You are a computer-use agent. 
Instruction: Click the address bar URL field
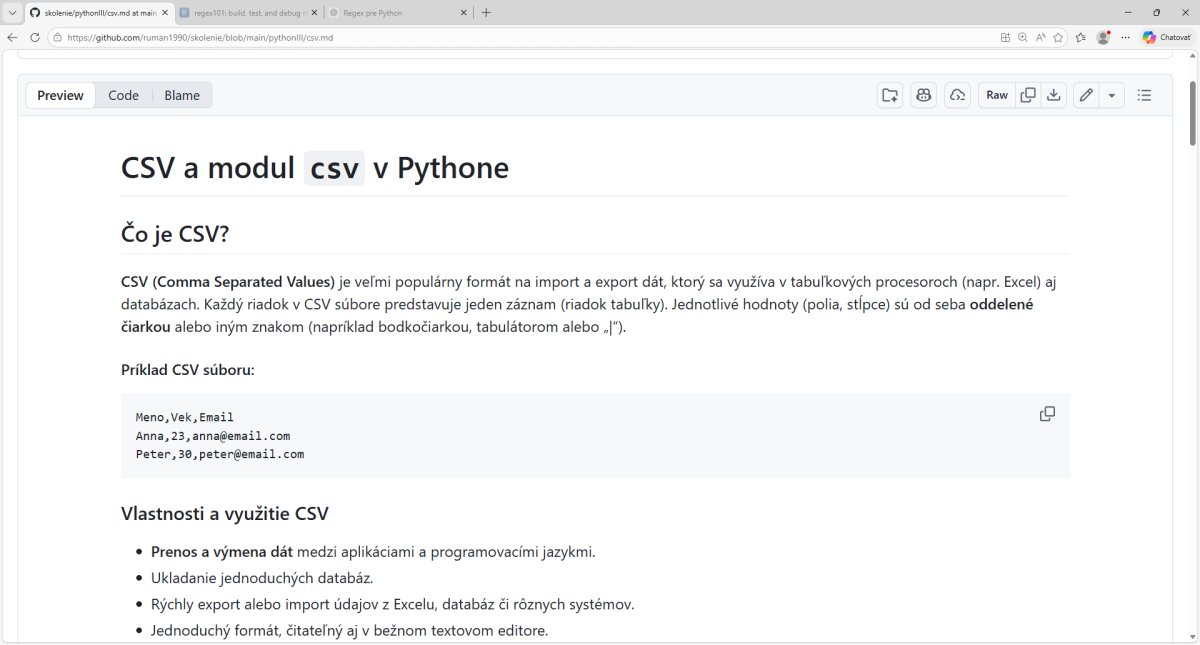520,37
